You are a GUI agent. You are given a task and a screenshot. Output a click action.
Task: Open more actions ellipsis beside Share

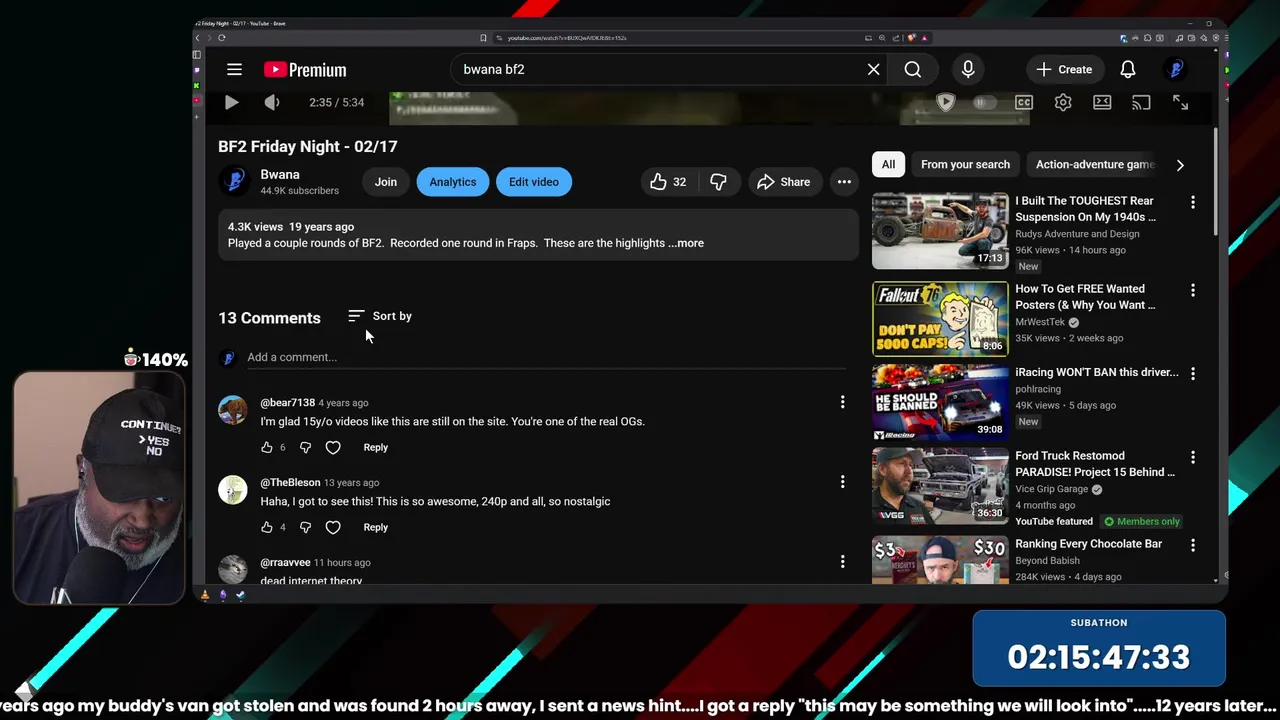(x=844, y=182)
